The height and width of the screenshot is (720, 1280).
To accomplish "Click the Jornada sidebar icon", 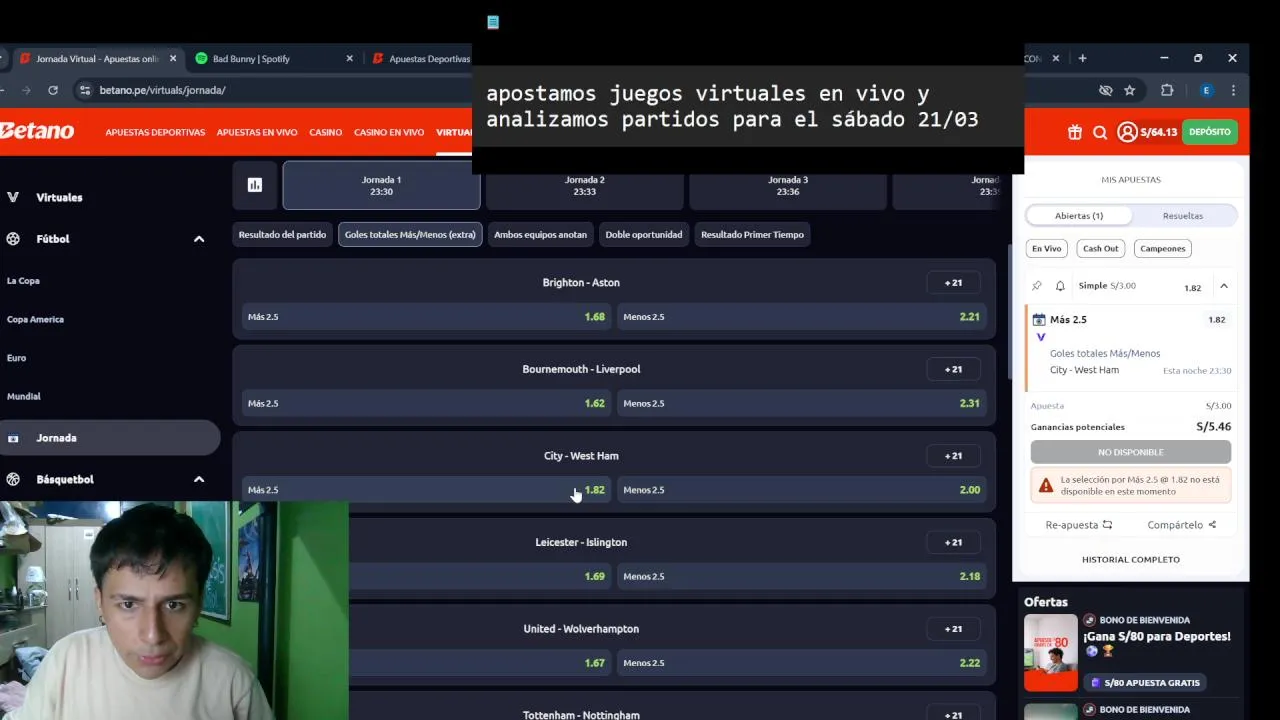I will pos(13,438).
